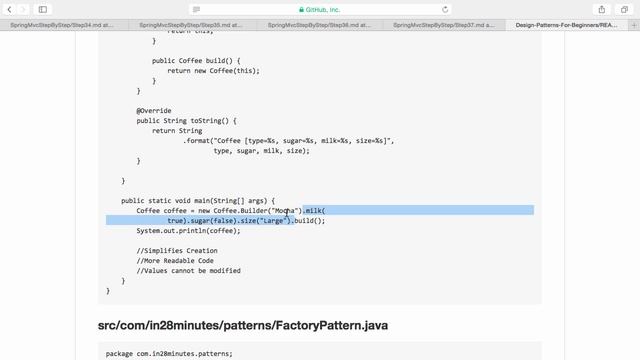Switch to Step35.md tab
This screenshot has width=640, height=360.
tap(191, 25)
